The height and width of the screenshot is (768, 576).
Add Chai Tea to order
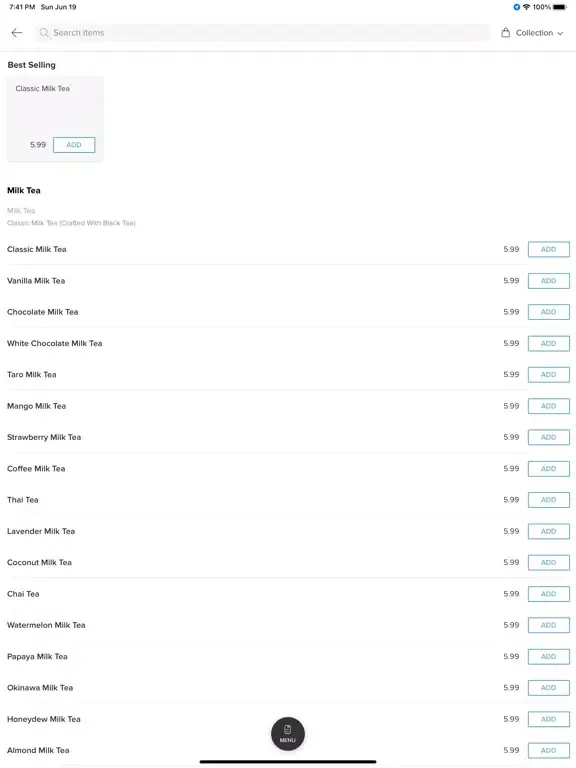549,594
